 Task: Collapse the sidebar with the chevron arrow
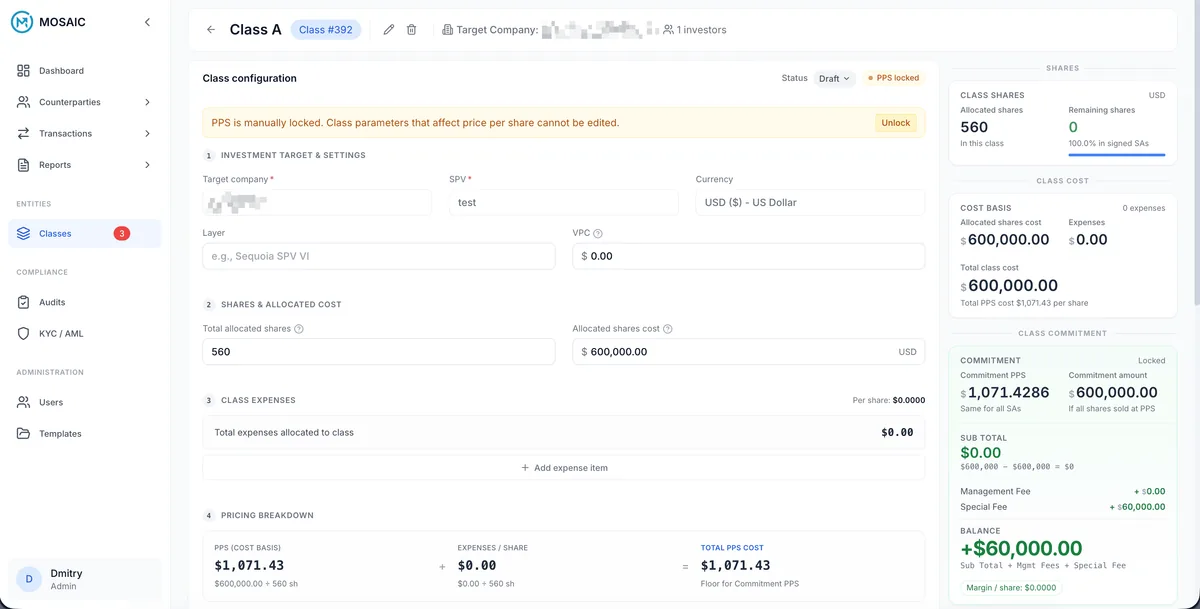[x=148, y=22]
